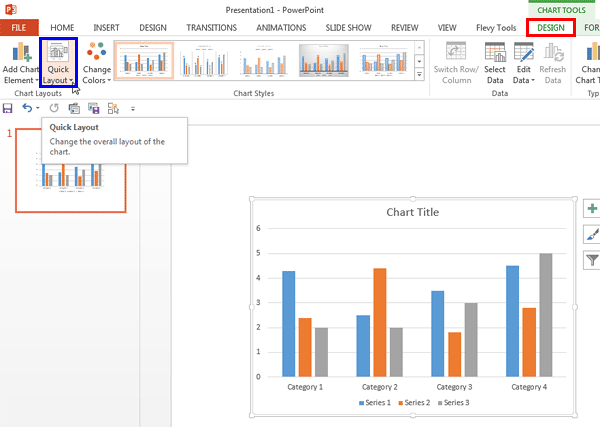Open the FILE tab

(x=19, y=28)
